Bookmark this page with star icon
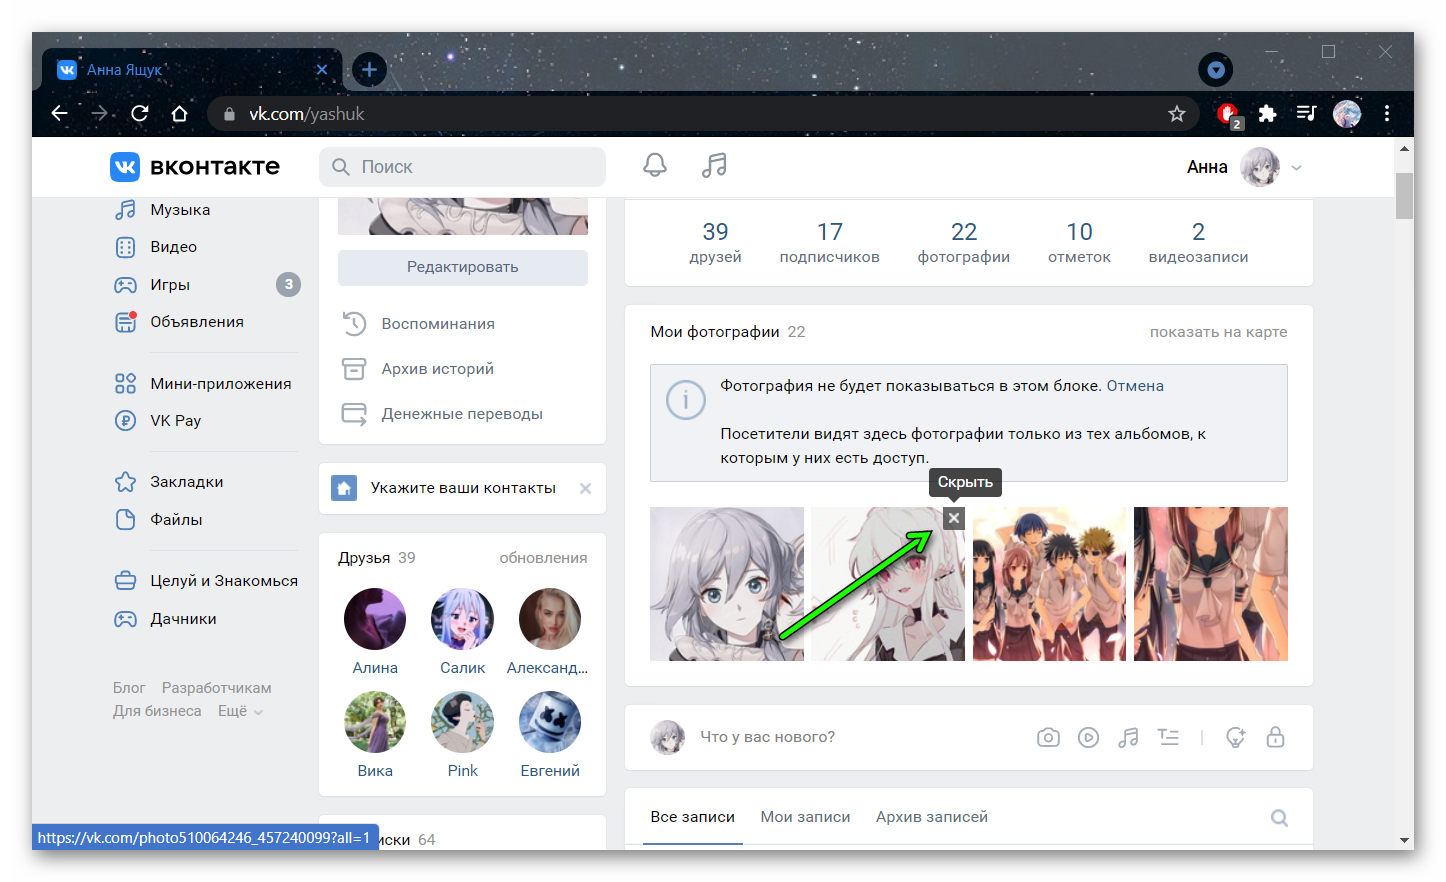1446x882 pixels. [1177, 114]
